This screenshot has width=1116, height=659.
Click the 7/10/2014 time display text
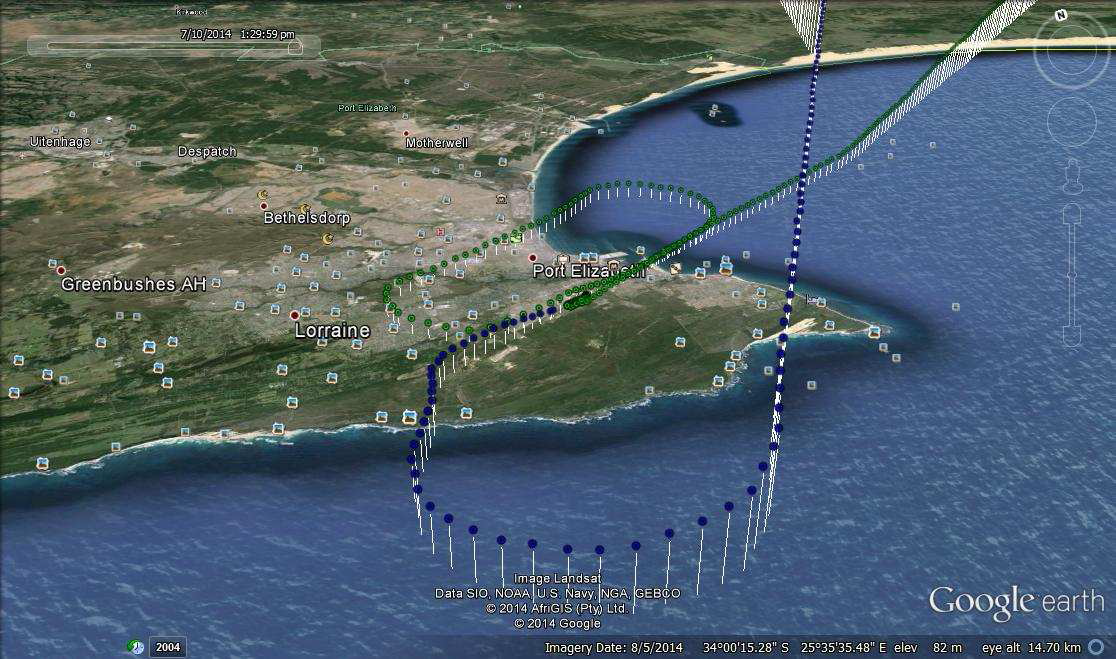pos(236,34)
